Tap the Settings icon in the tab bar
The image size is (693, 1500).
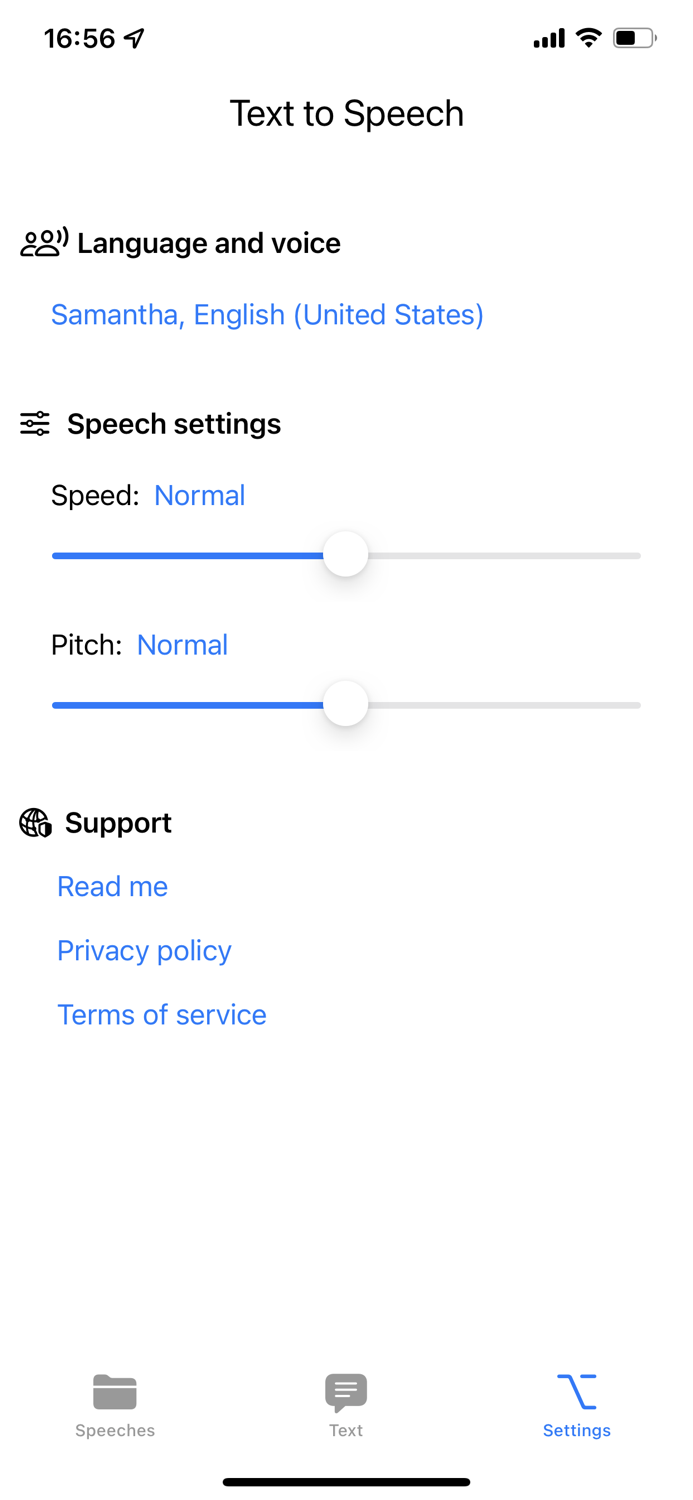pyautogui.click(x=576, y=1389)
